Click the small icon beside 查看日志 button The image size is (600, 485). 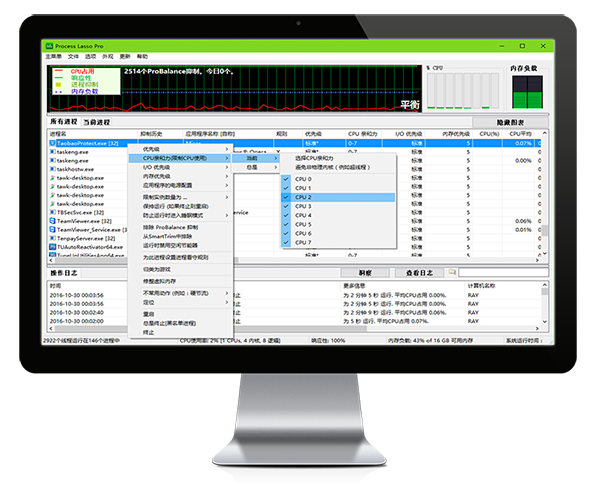coord(452,272)
